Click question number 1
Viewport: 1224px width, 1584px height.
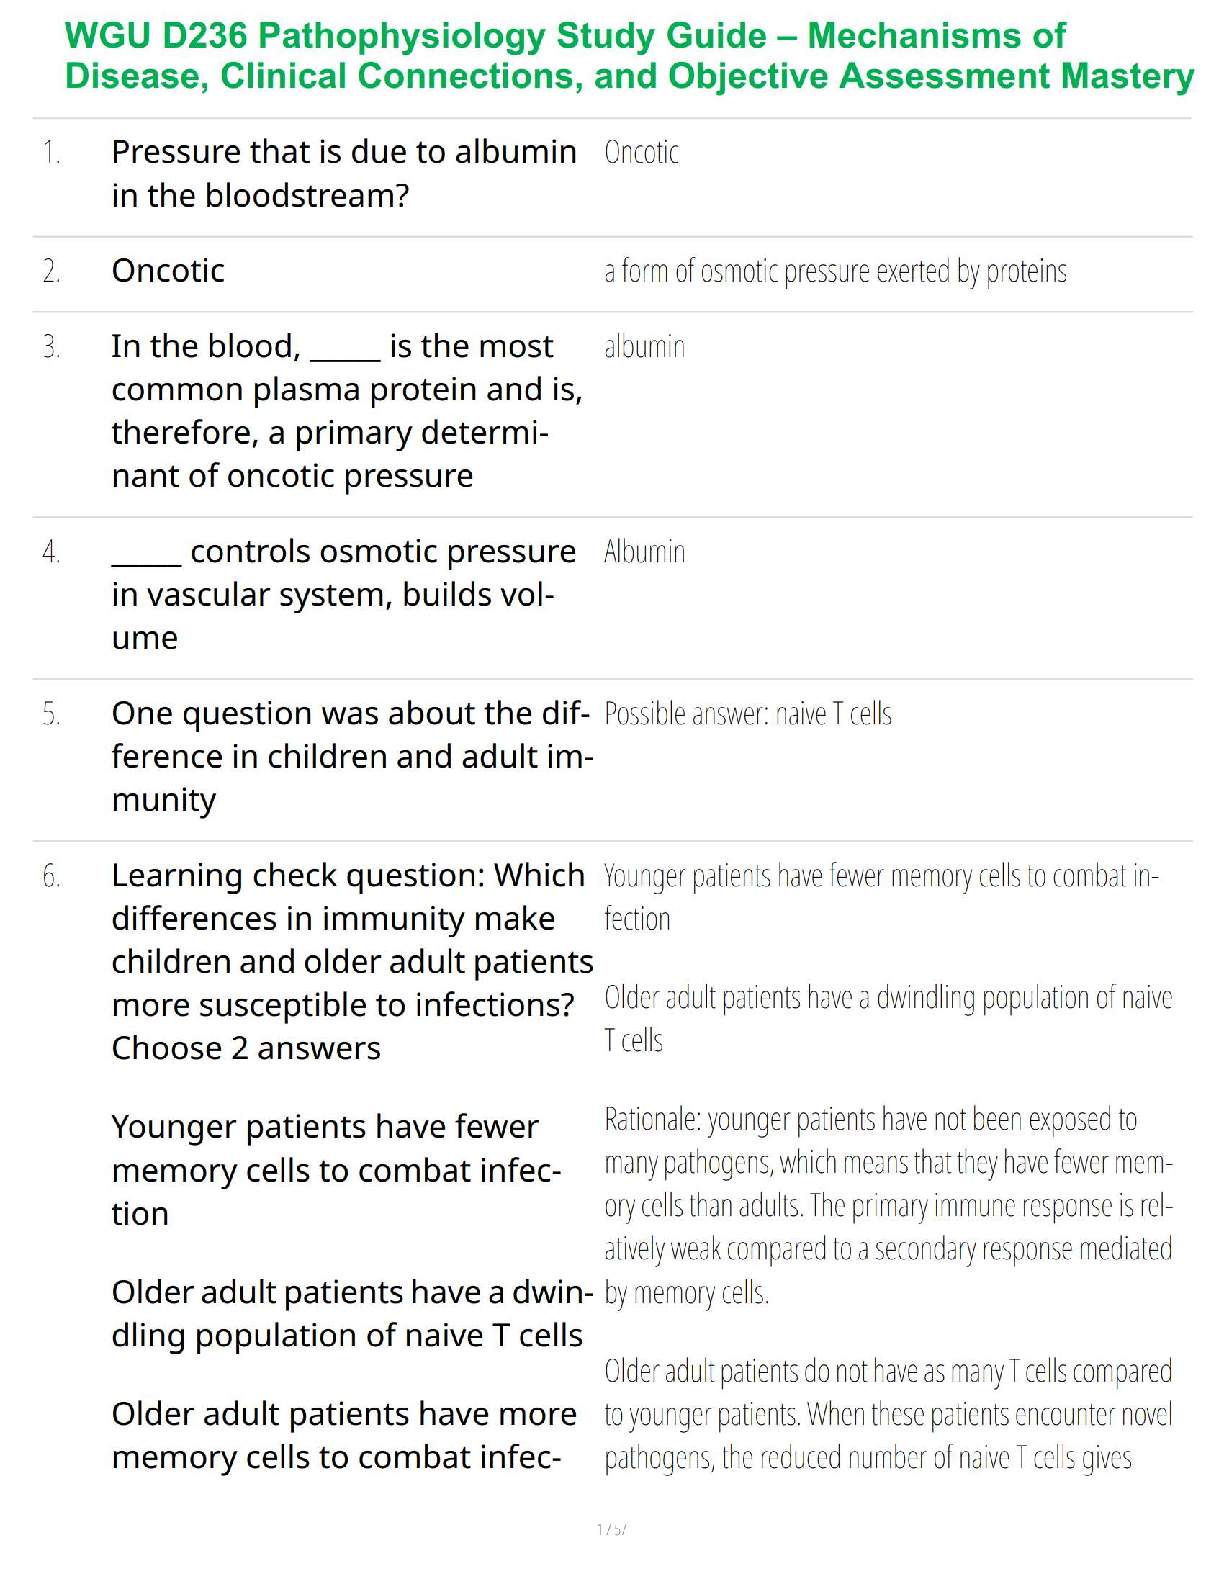click(x=51, y=153)
